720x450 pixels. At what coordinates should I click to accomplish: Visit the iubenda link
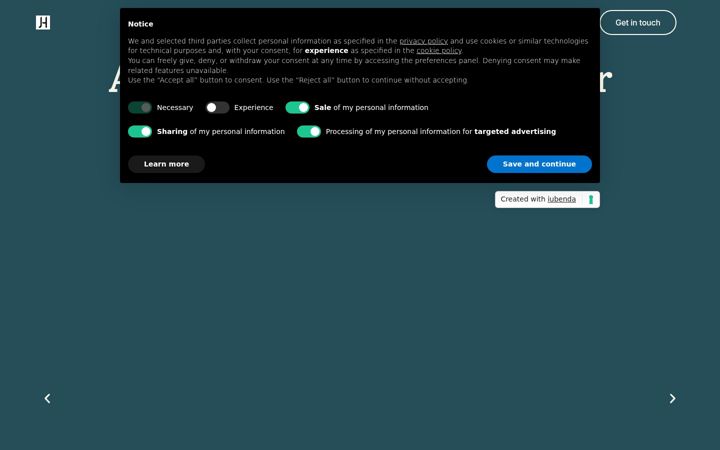pyautogui.click(x=562, y=199)
